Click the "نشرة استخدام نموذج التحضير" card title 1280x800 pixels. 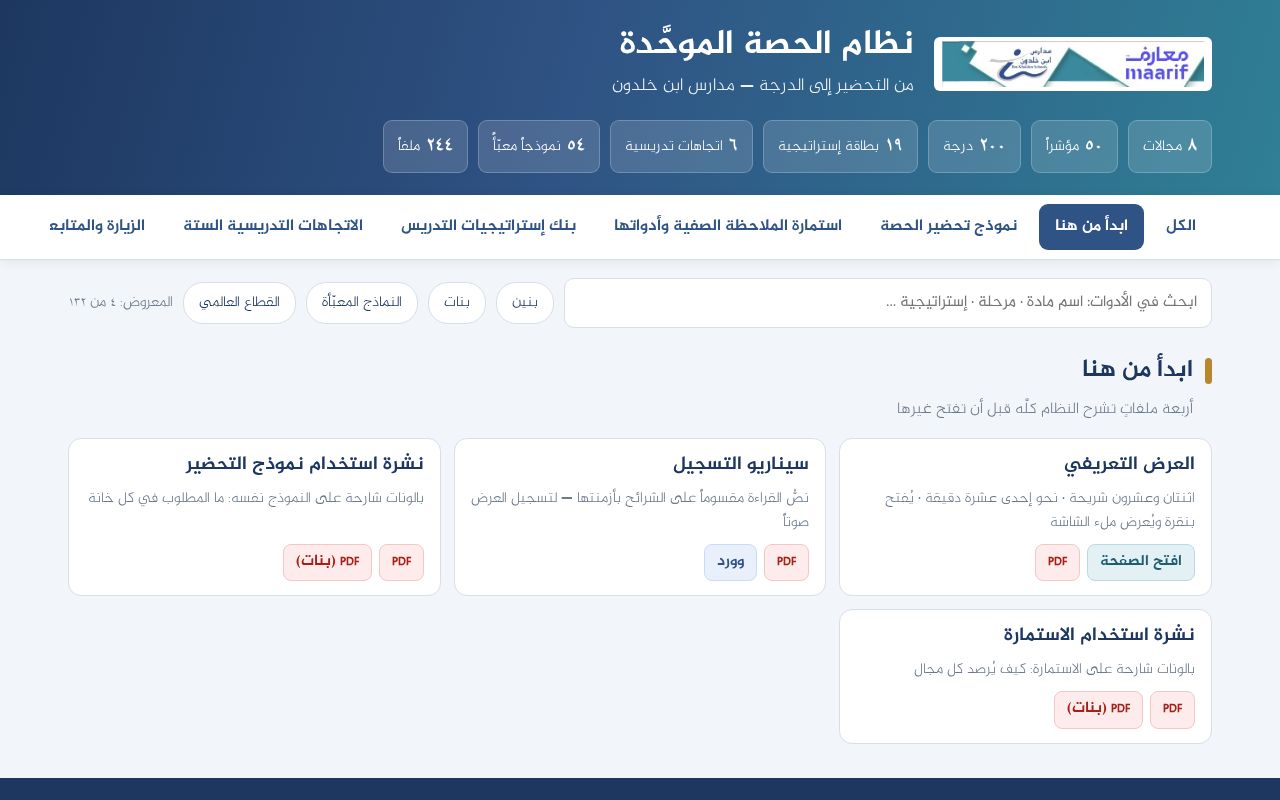(x=305, y=464)
